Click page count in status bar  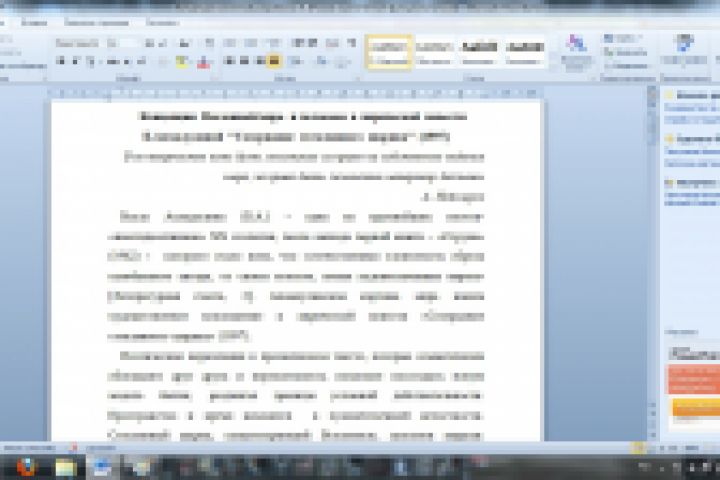pyautogui.click(x=29, y=447)
